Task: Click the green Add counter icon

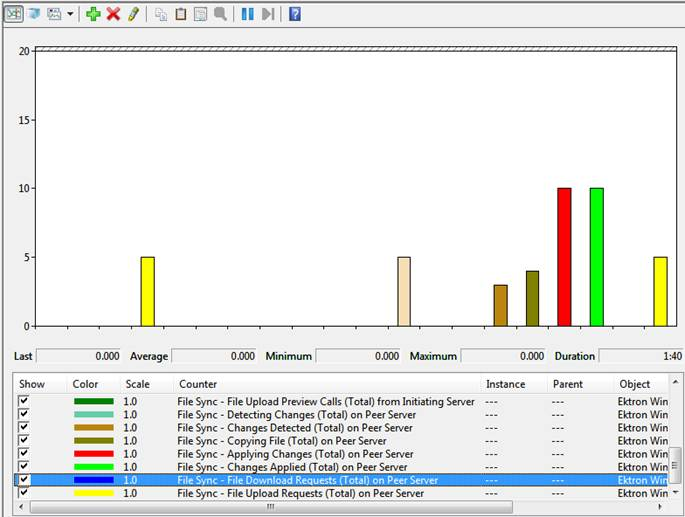Action: click(x=93, y=14)
